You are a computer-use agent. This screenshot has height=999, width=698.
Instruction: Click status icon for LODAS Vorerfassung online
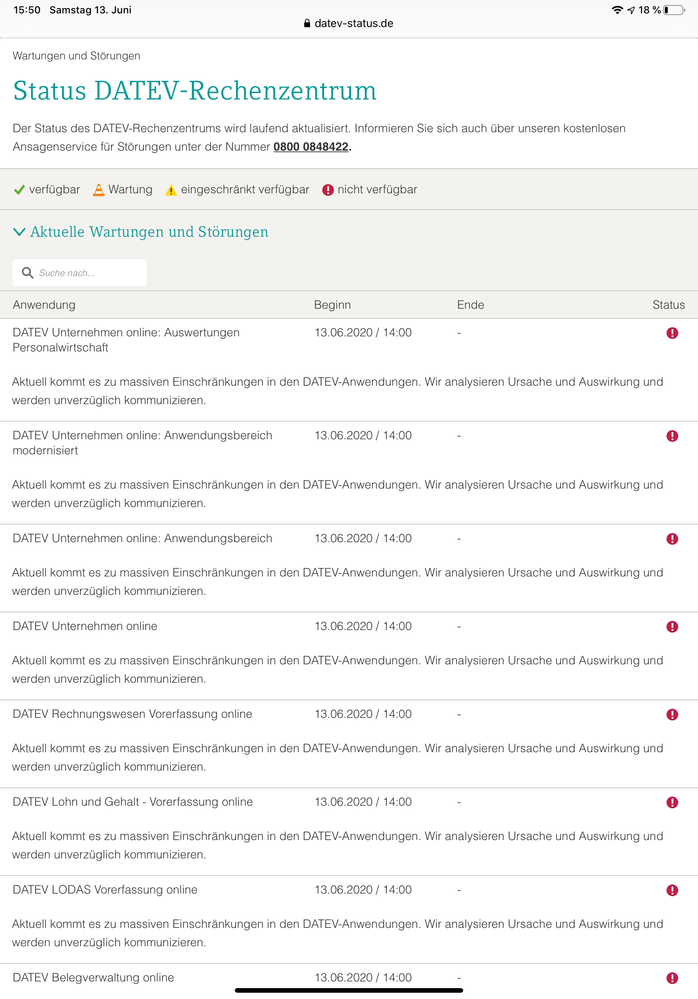672,891
